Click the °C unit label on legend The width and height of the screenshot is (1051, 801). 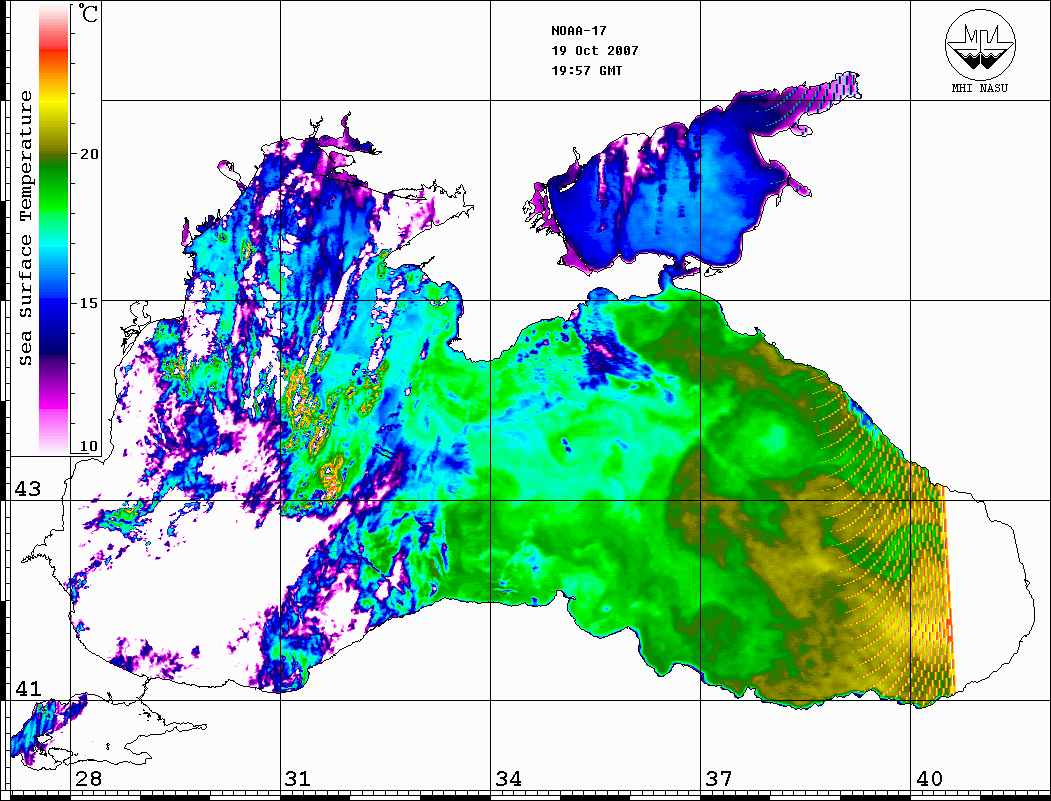pyautogui.click(x=87, y=13)
